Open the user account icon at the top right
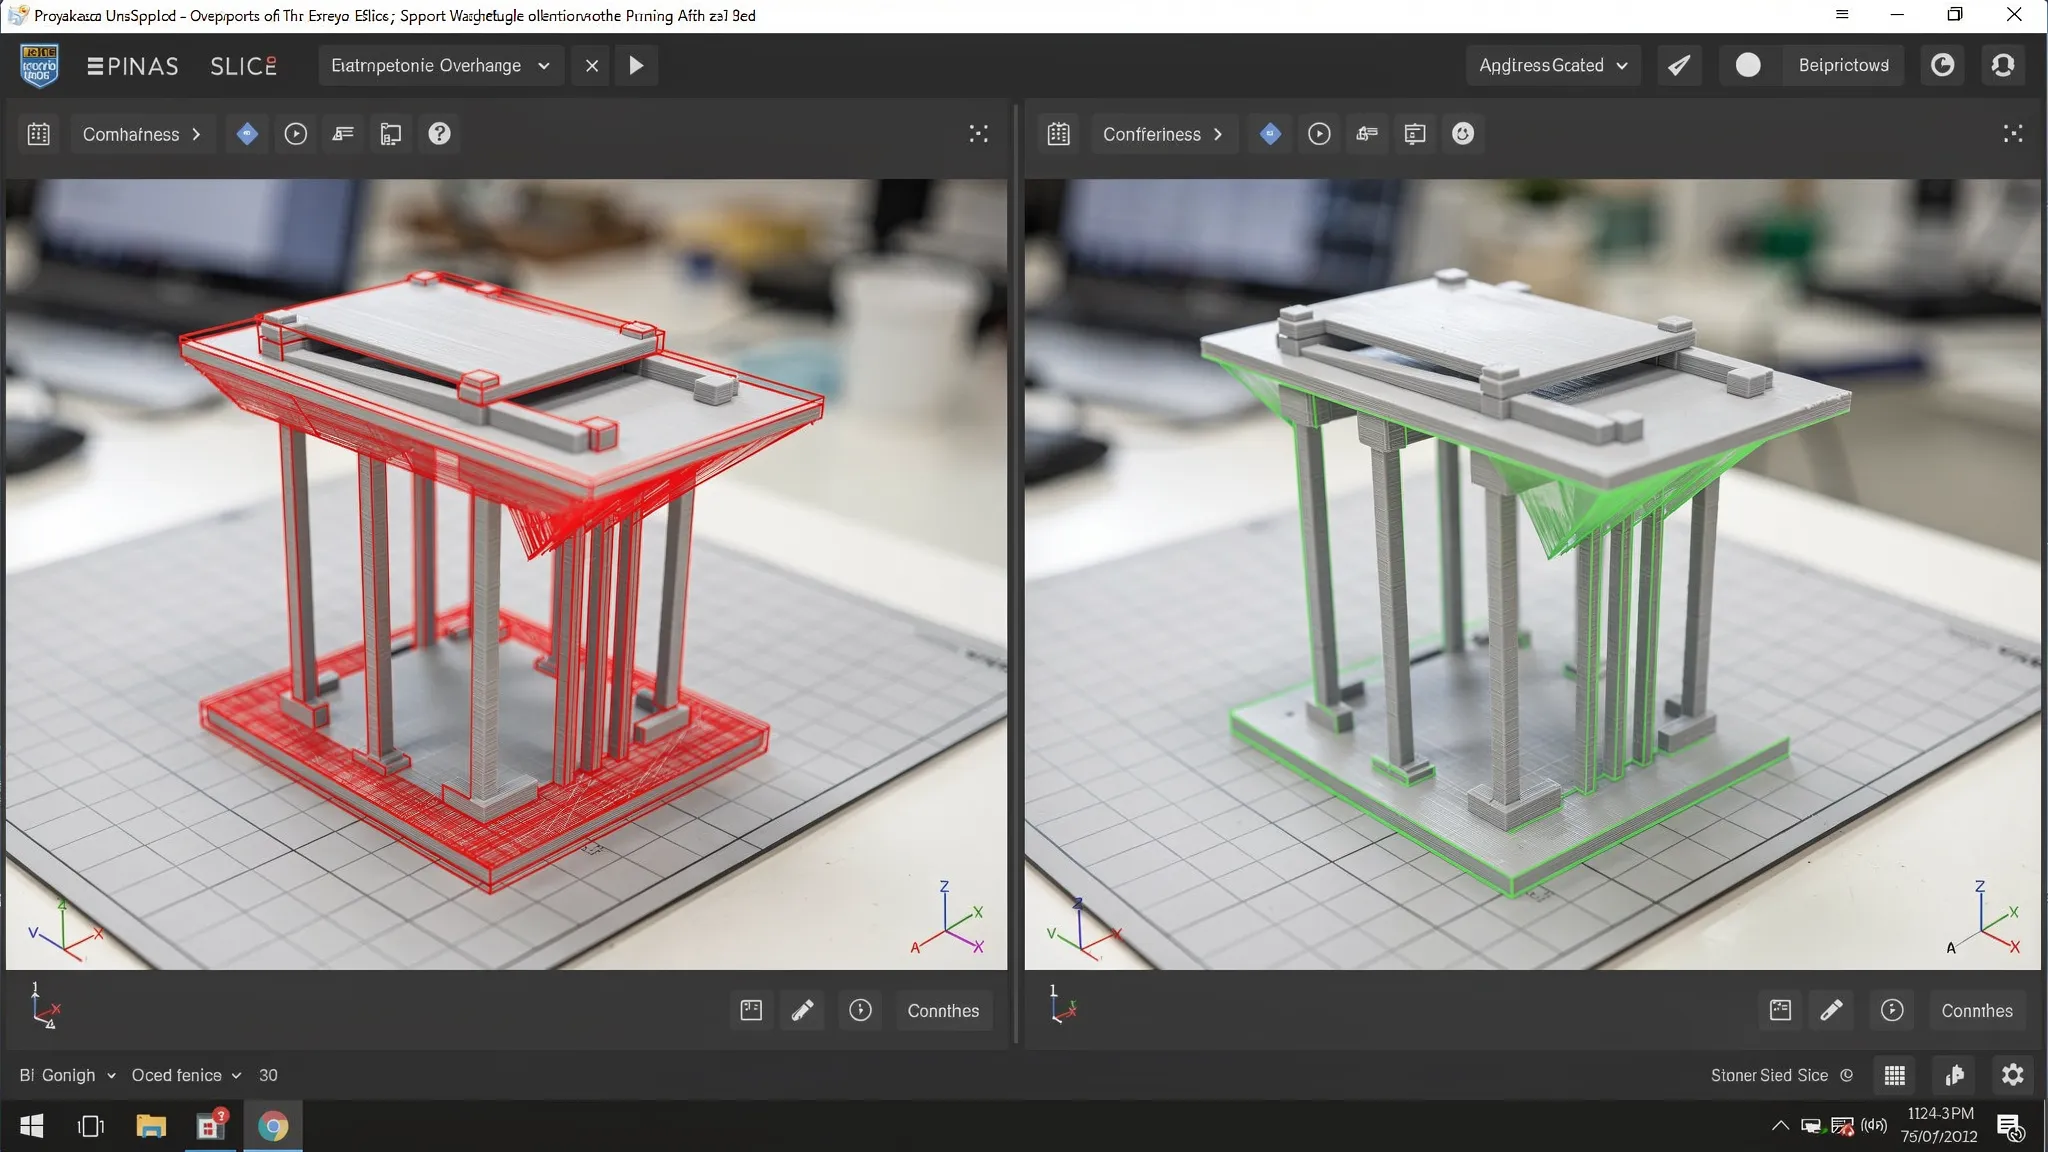This screenshot has width=2048, height=1152. point(2001,65)
